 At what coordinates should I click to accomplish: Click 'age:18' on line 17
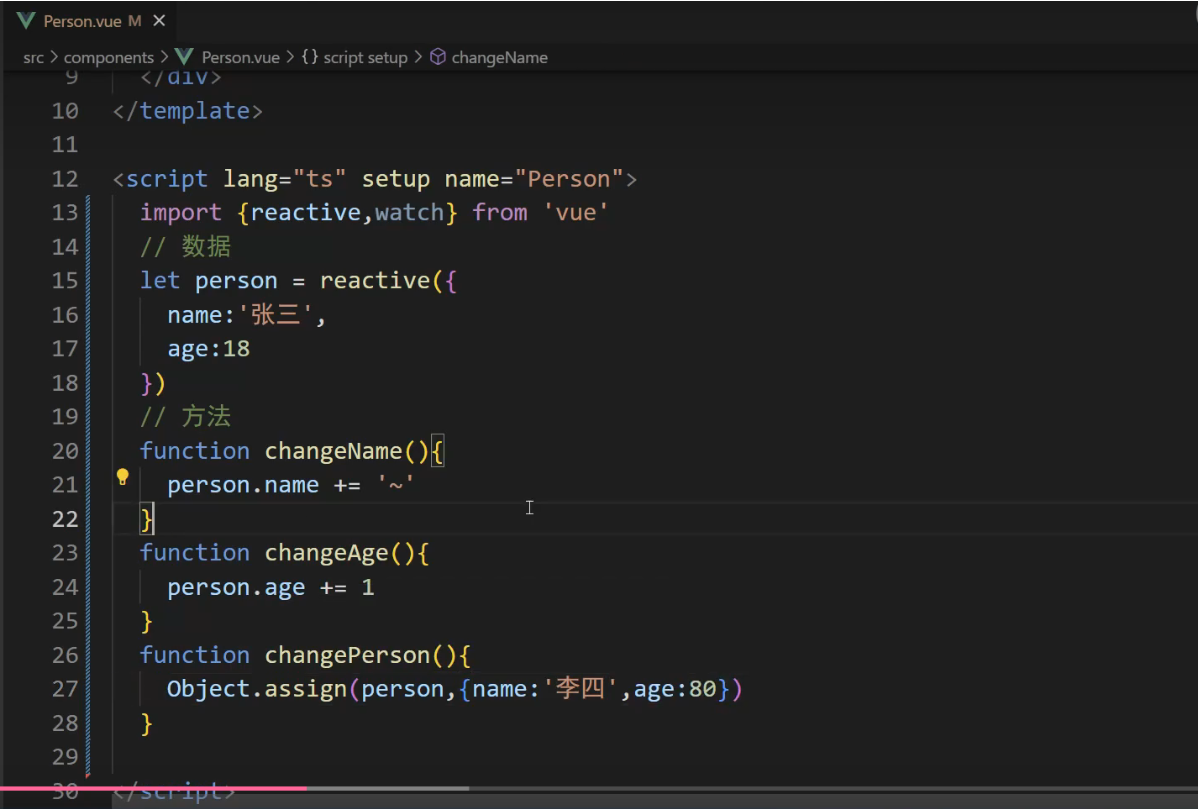pos(209,349)
